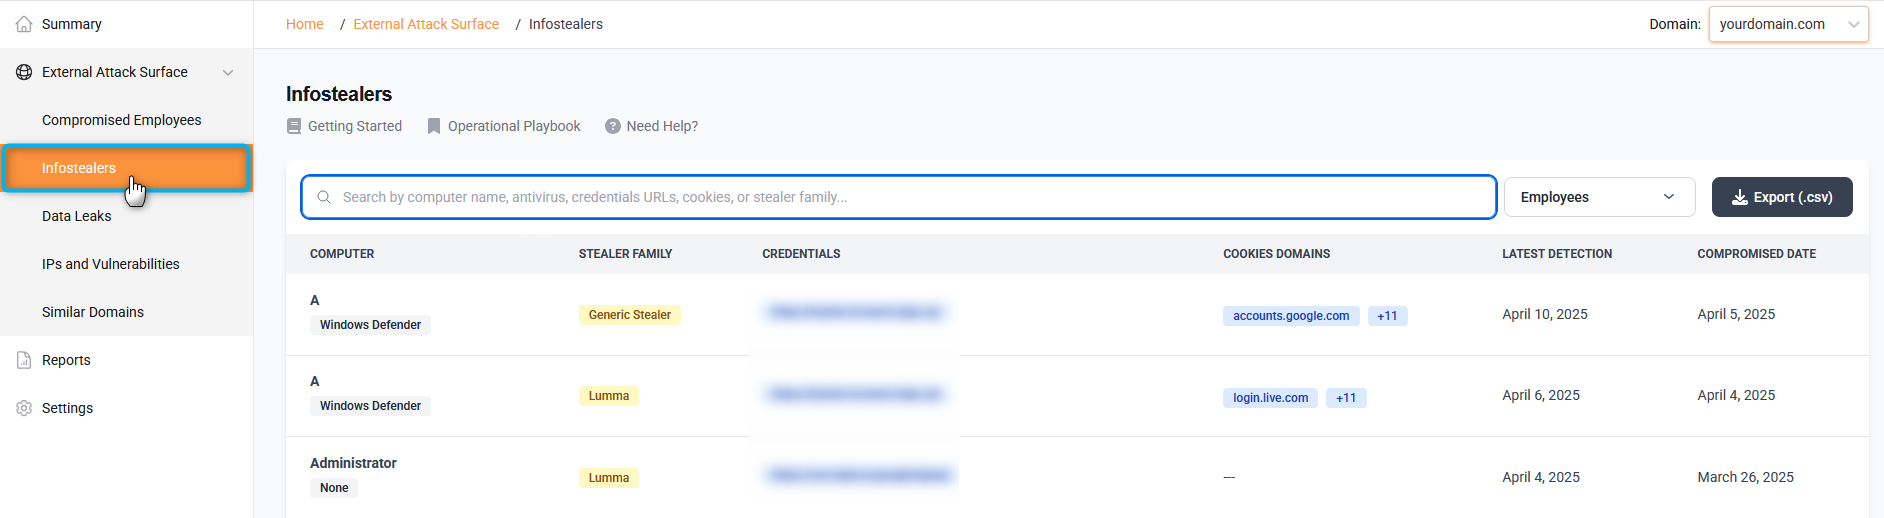Image resolution: width=1884 pixels, height=518 pixels.
Task: Collapse the External Attack Surface section
Action: [228, 72]
